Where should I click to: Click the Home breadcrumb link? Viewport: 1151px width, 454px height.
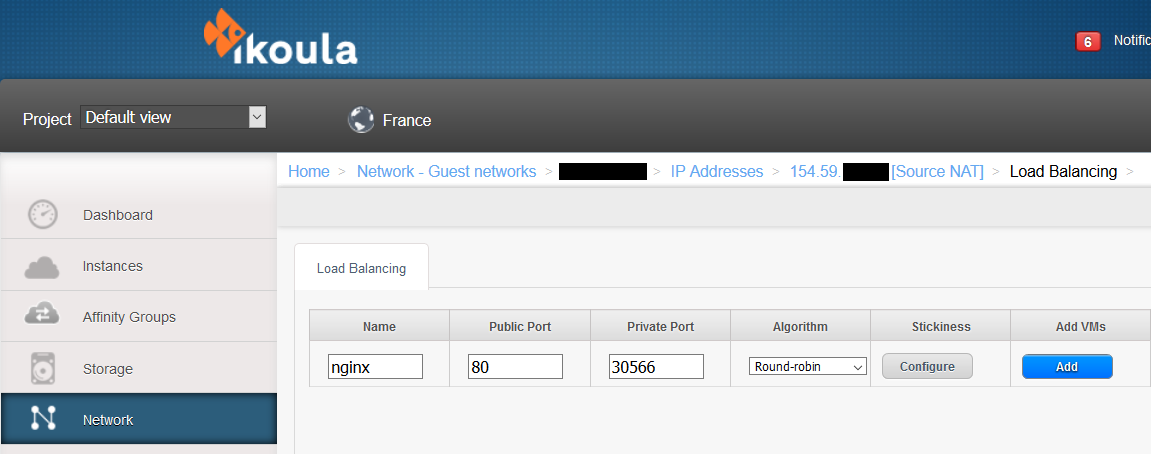(308, 171)
